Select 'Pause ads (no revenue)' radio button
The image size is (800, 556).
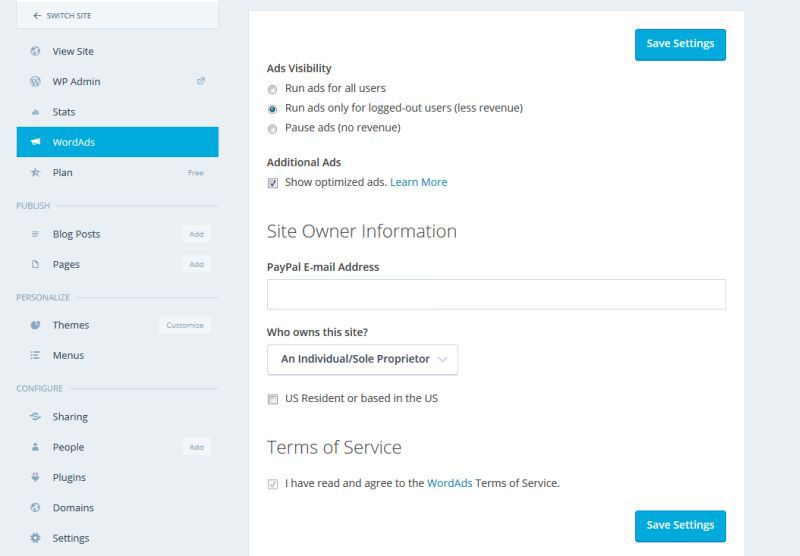273,128
